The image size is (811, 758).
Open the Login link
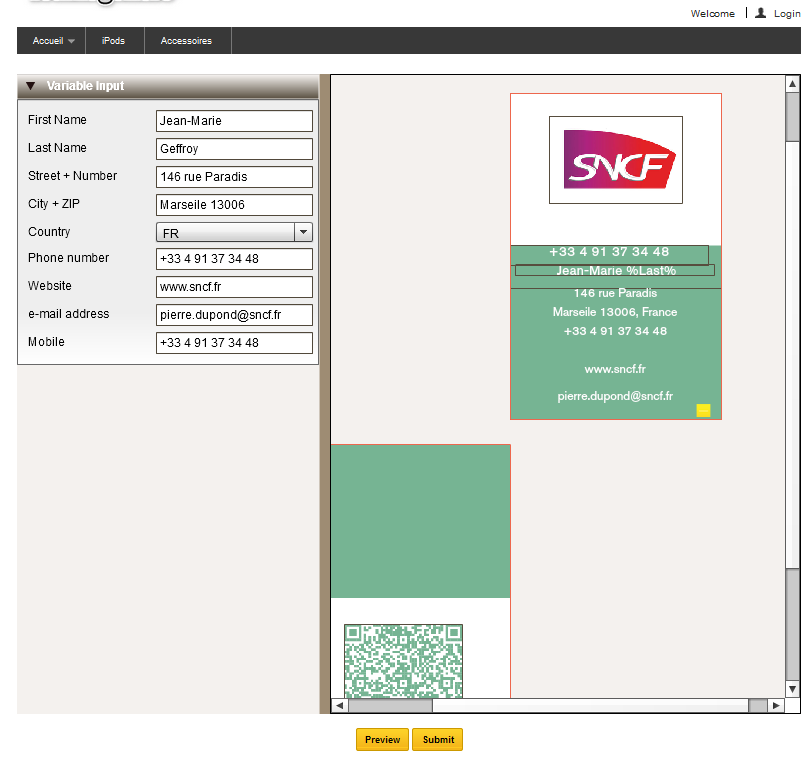tap(787, 14)
